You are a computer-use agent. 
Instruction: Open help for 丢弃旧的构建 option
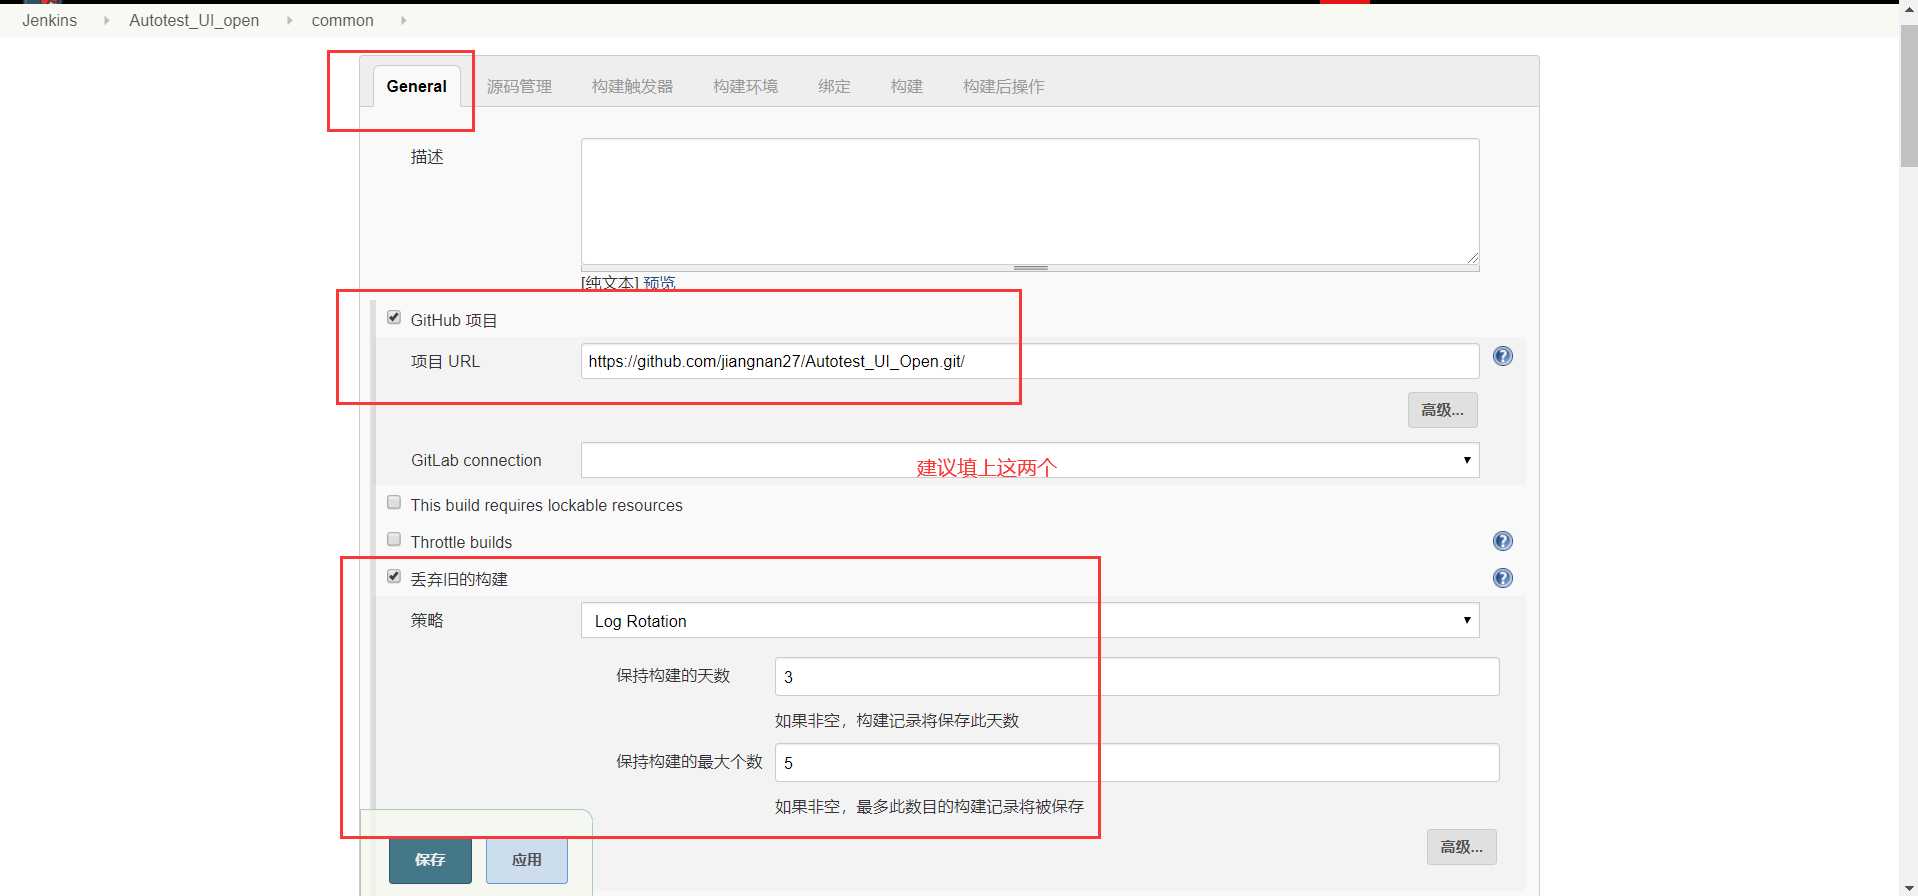(x=1502, y=578)
